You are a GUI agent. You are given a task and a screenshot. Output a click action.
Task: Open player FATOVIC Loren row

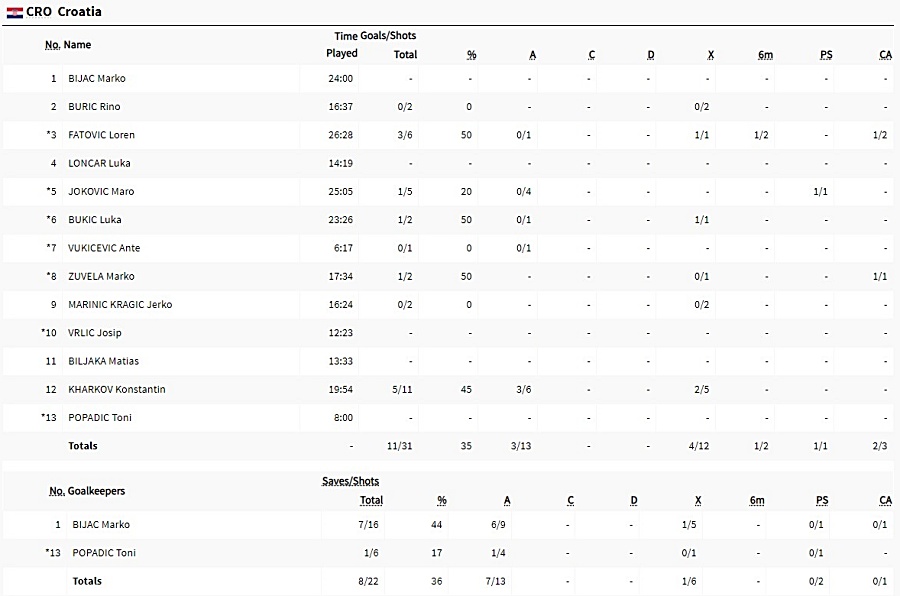tap(450, 135)
